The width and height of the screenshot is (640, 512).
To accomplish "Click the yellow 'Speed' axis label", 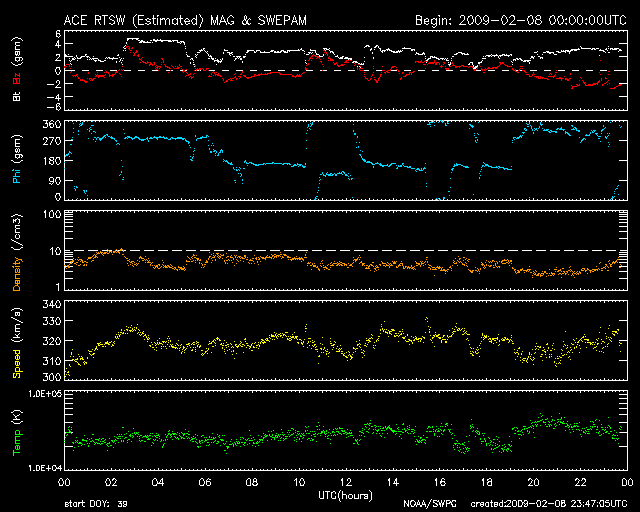I will pyautogui.click(x=17, y=363).
